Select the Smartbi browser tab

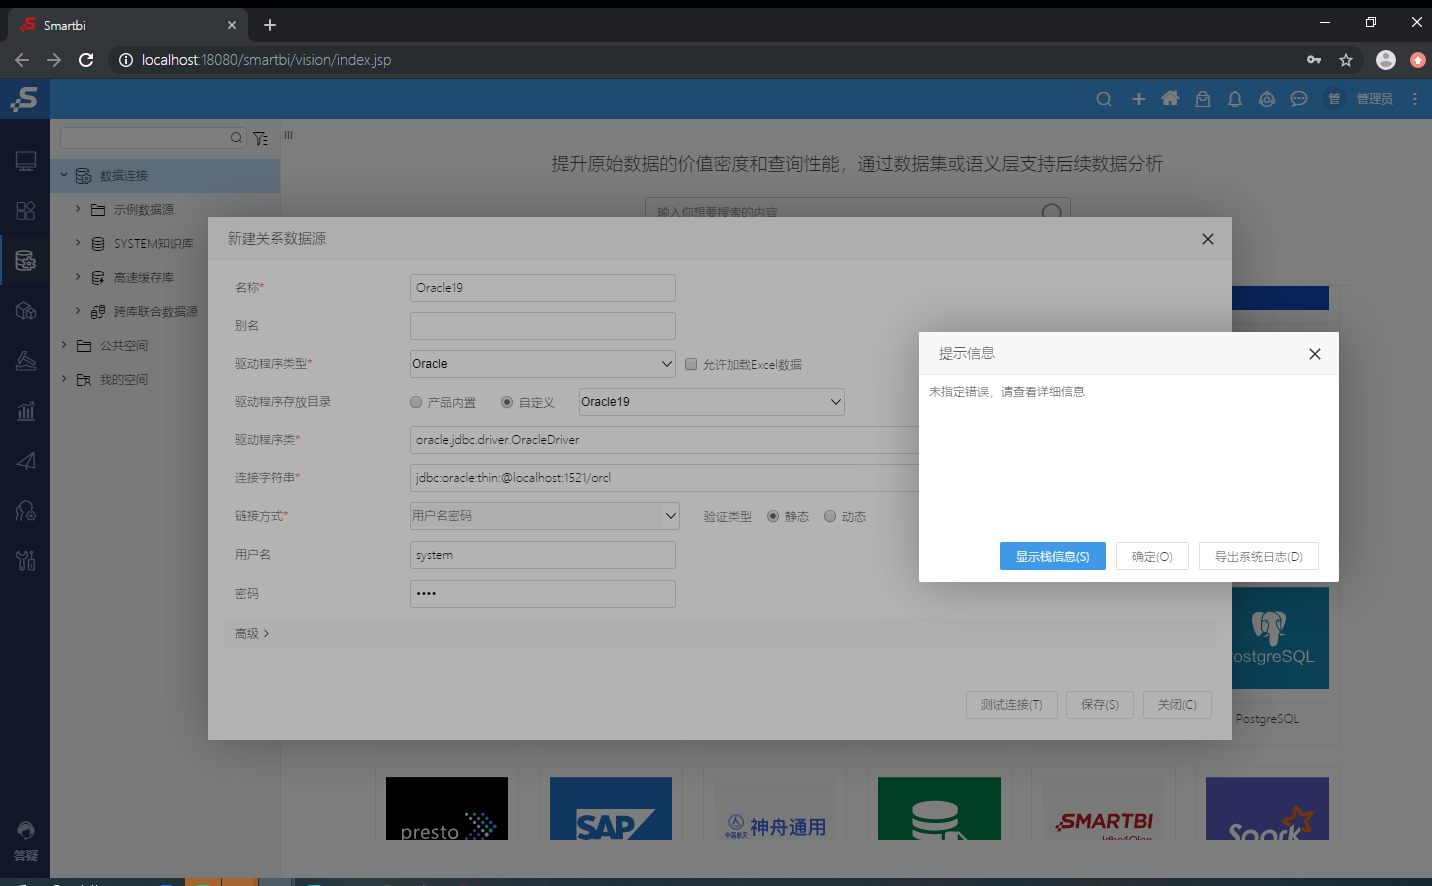pyautogui.click(x=128, y=25)
